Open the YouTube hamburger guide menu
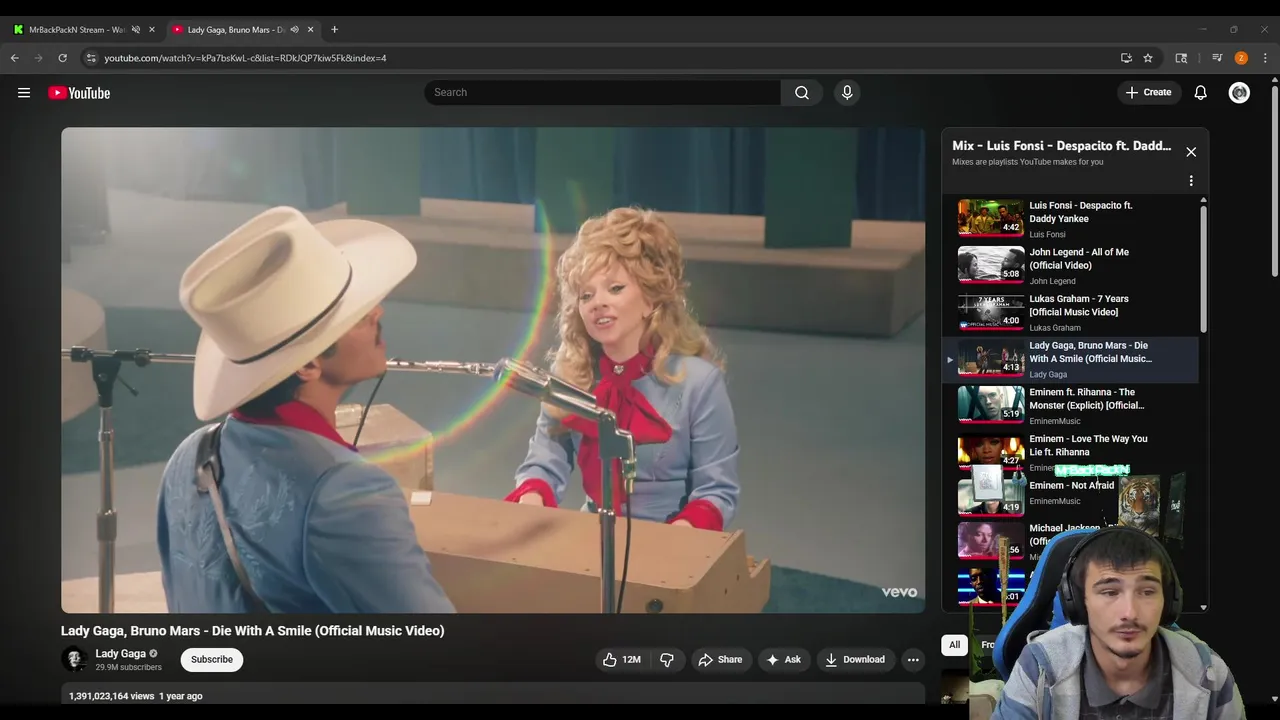Image resolution: width=1280 pixels, height=720 pixels. pyautogui.click(x=24, y=93)
